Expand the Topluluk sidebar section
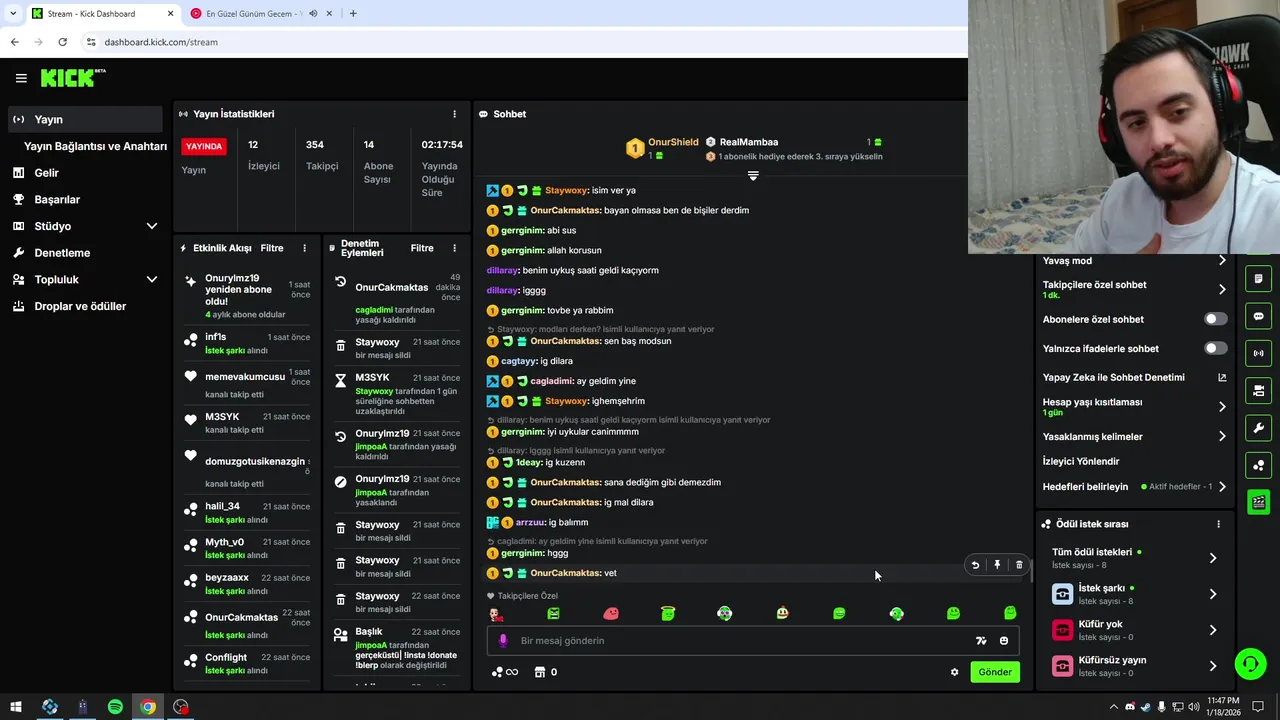The height and width of the screenshot is (720, 1280). [152, 280]
